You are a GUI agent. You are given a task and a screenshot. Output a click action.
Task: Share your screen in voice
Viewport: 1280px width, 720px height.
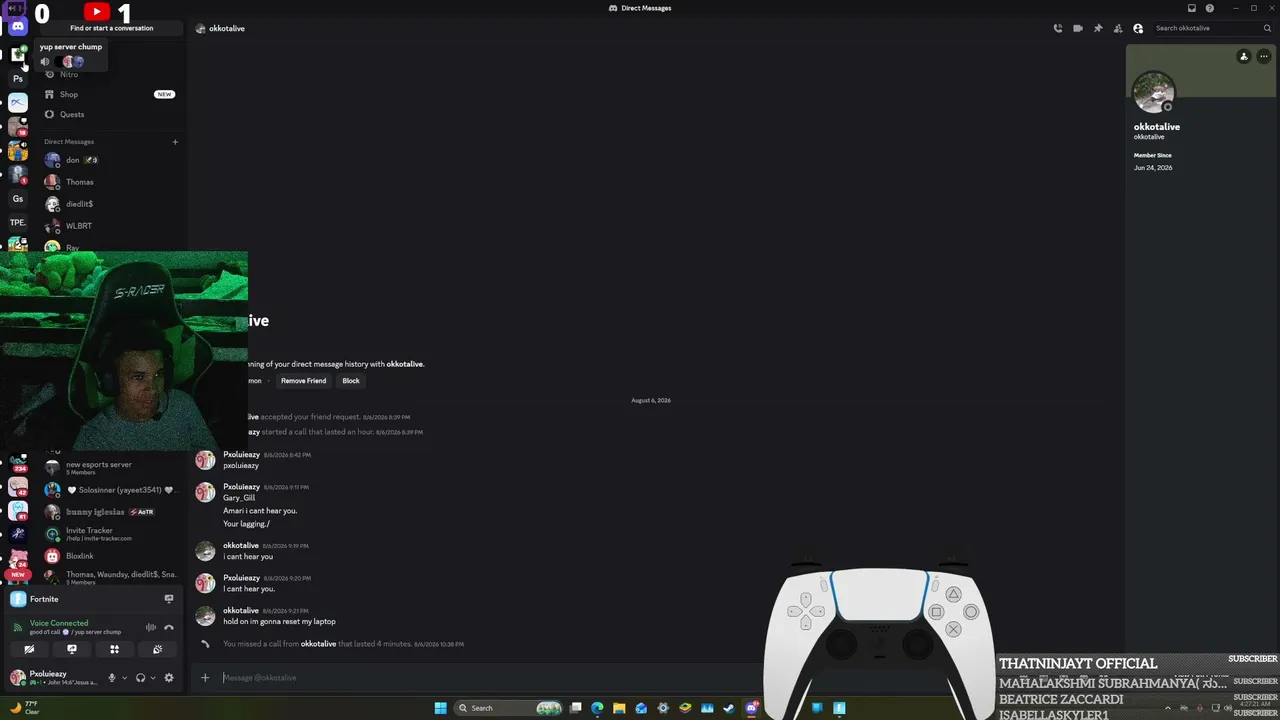[x=72, y=649]
